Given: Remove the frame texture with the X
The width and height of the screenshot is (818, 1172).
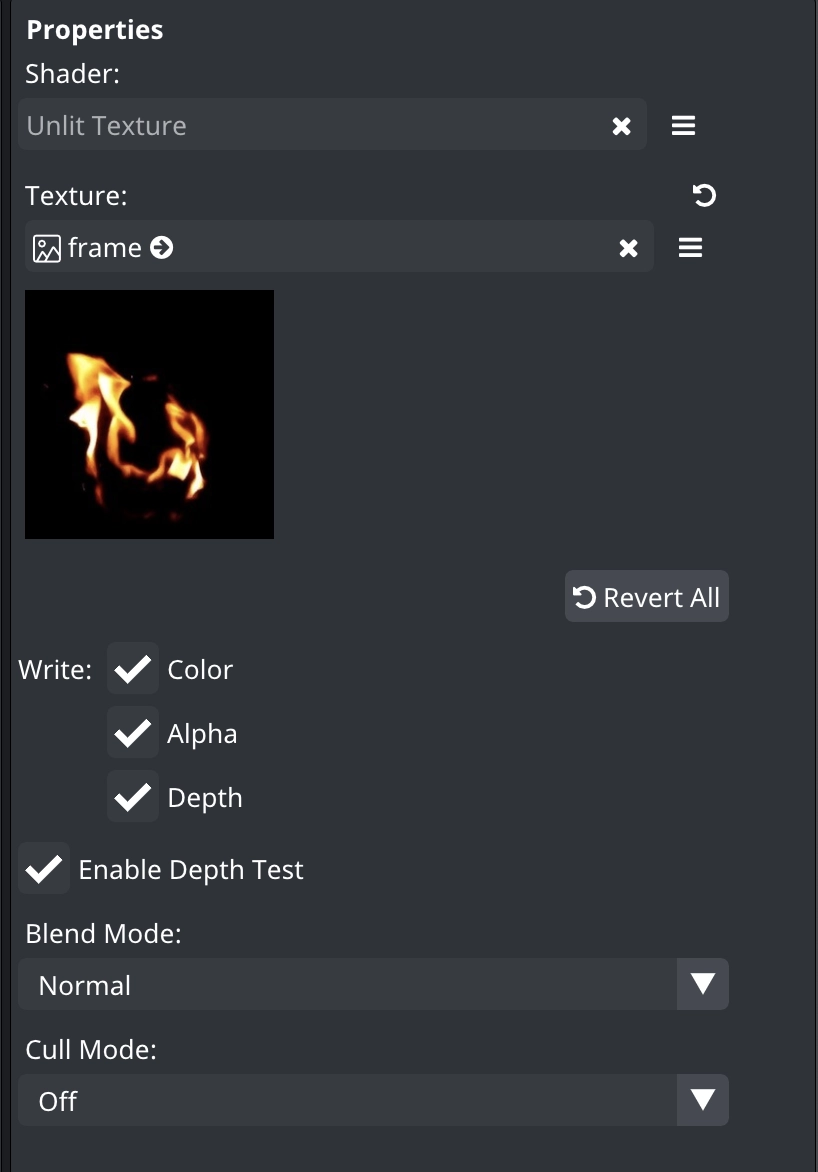Looking at the screenshot, I should [628, 248].
